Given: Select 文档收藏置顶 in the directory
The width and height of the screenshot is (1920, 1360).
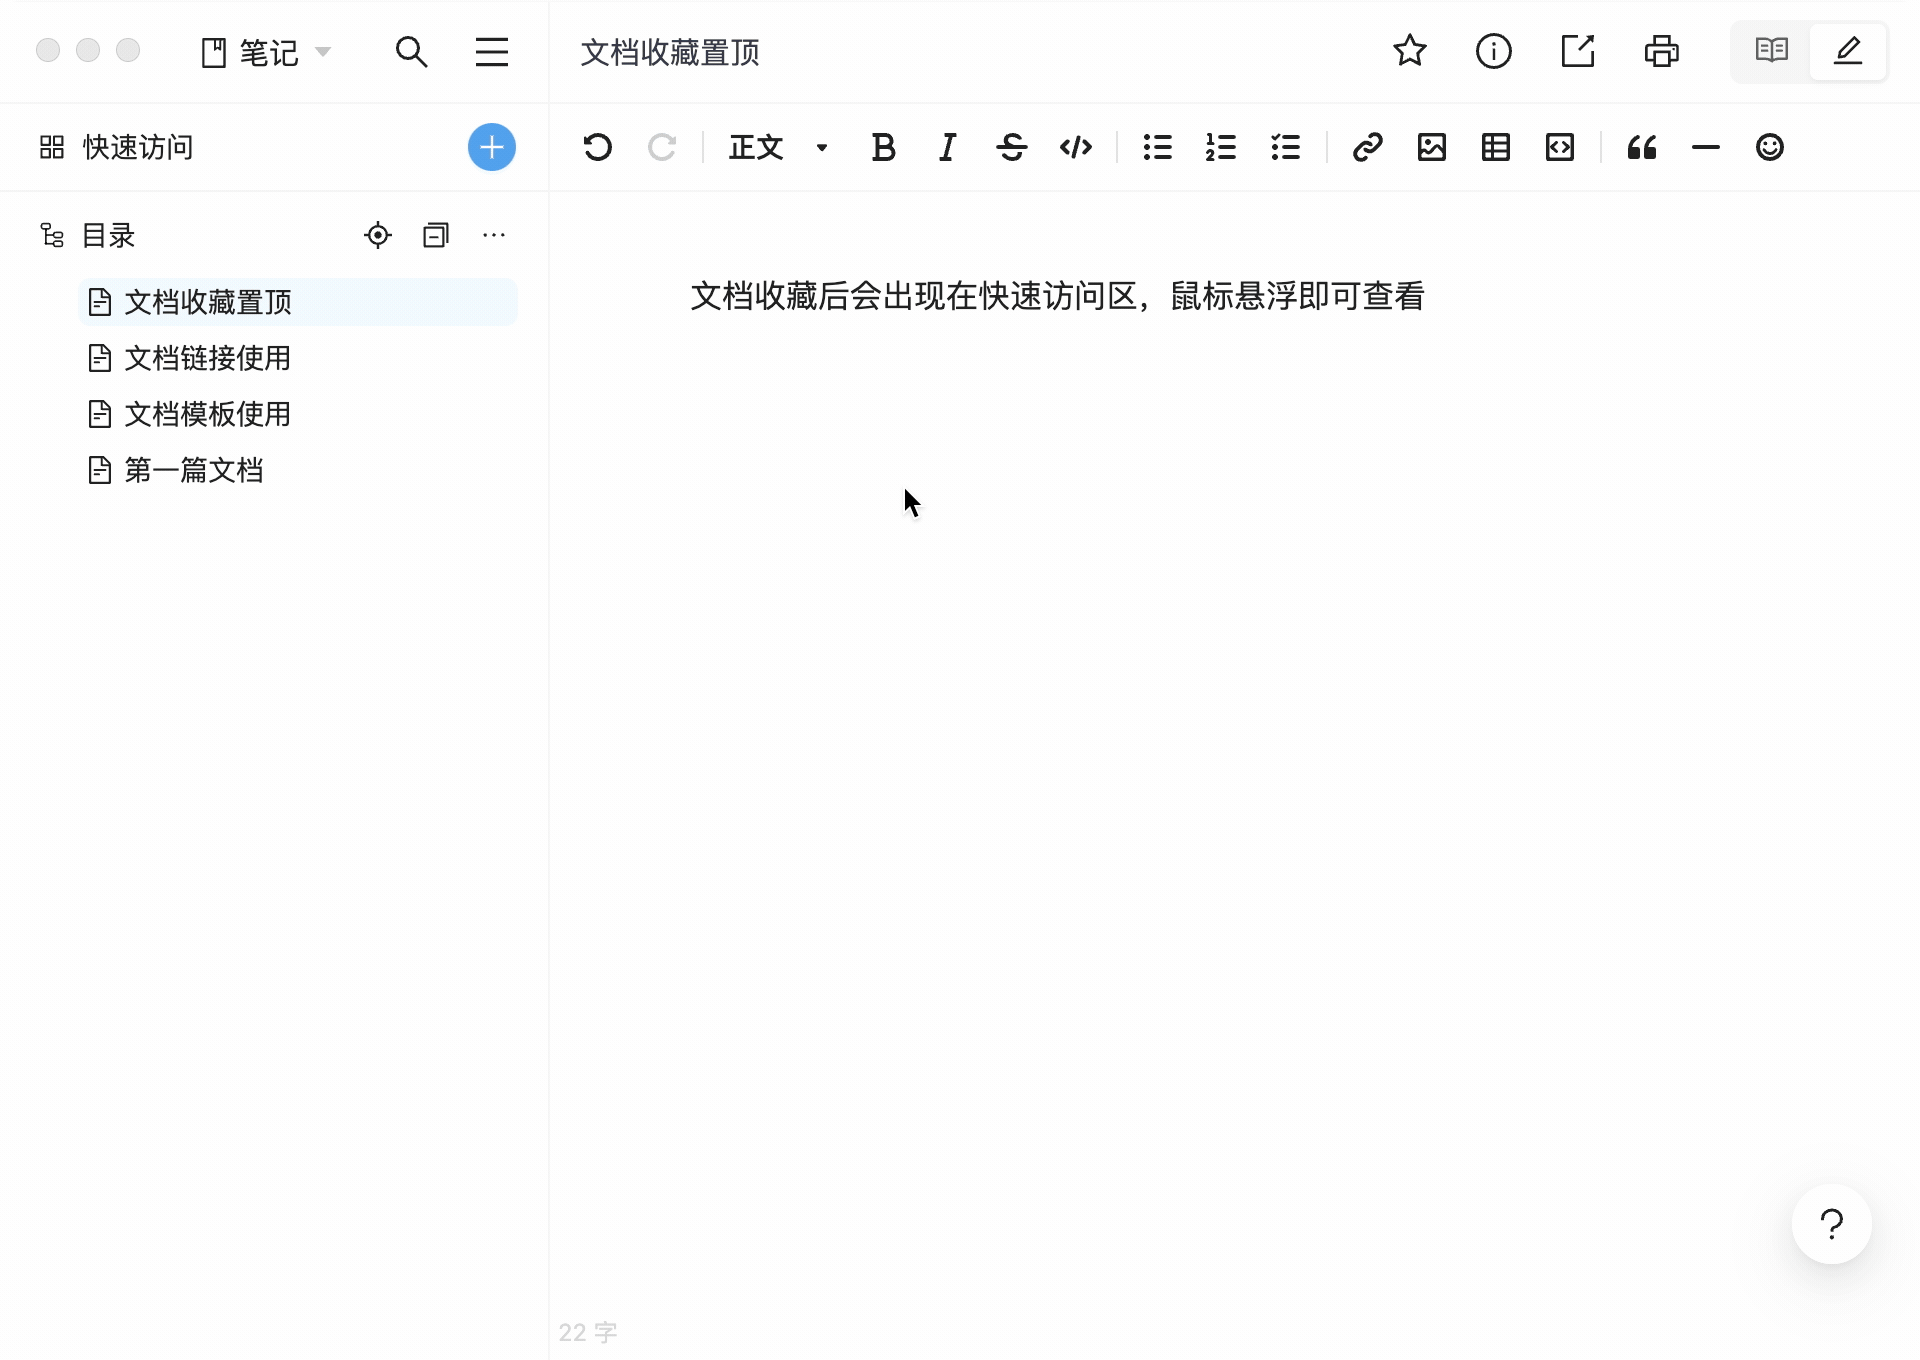Looking at the screenshot, I should point(298,302).
